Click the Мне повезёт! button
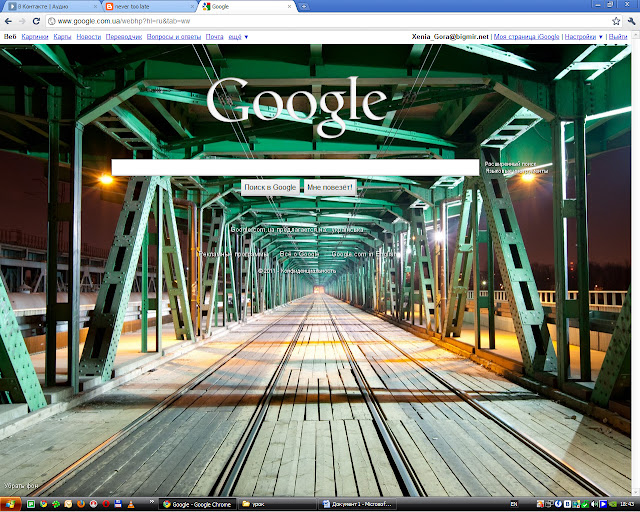The height and width of the screenshot is (512, 640). click(330, 187)
